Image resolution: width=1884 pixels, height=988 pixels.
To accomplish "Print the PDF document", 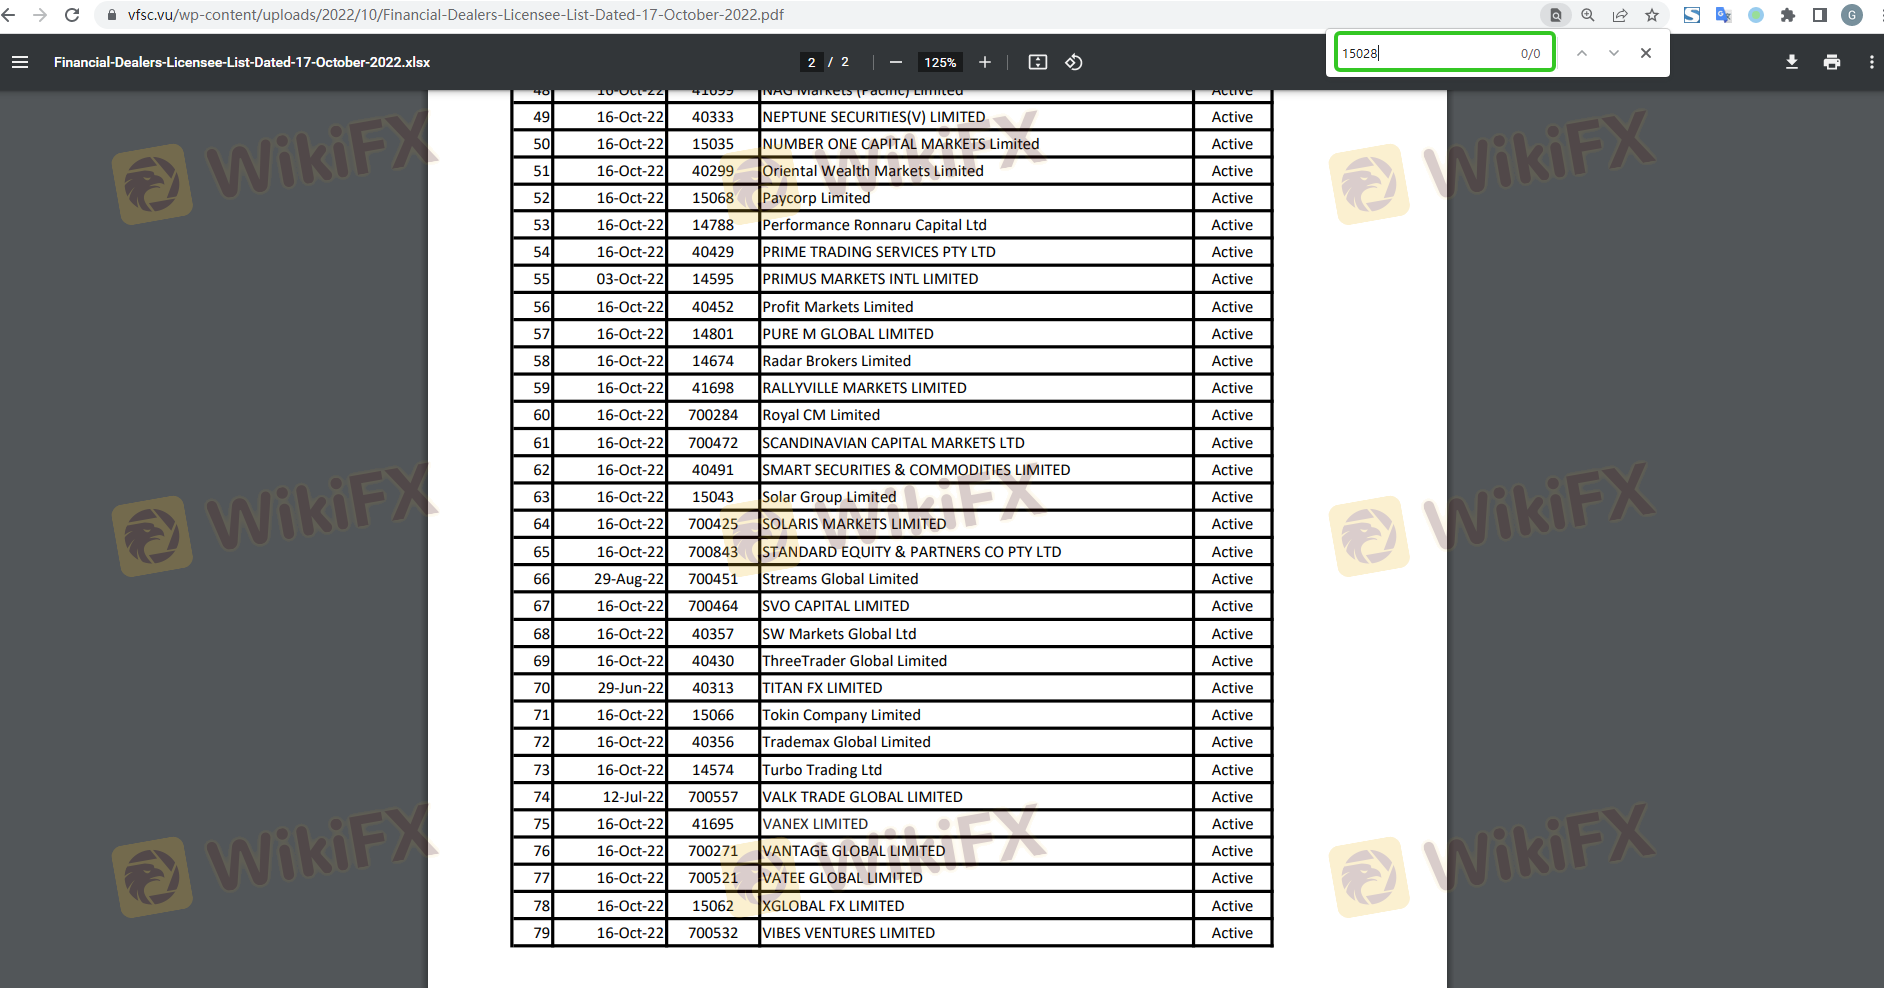I will (1832, 62).
